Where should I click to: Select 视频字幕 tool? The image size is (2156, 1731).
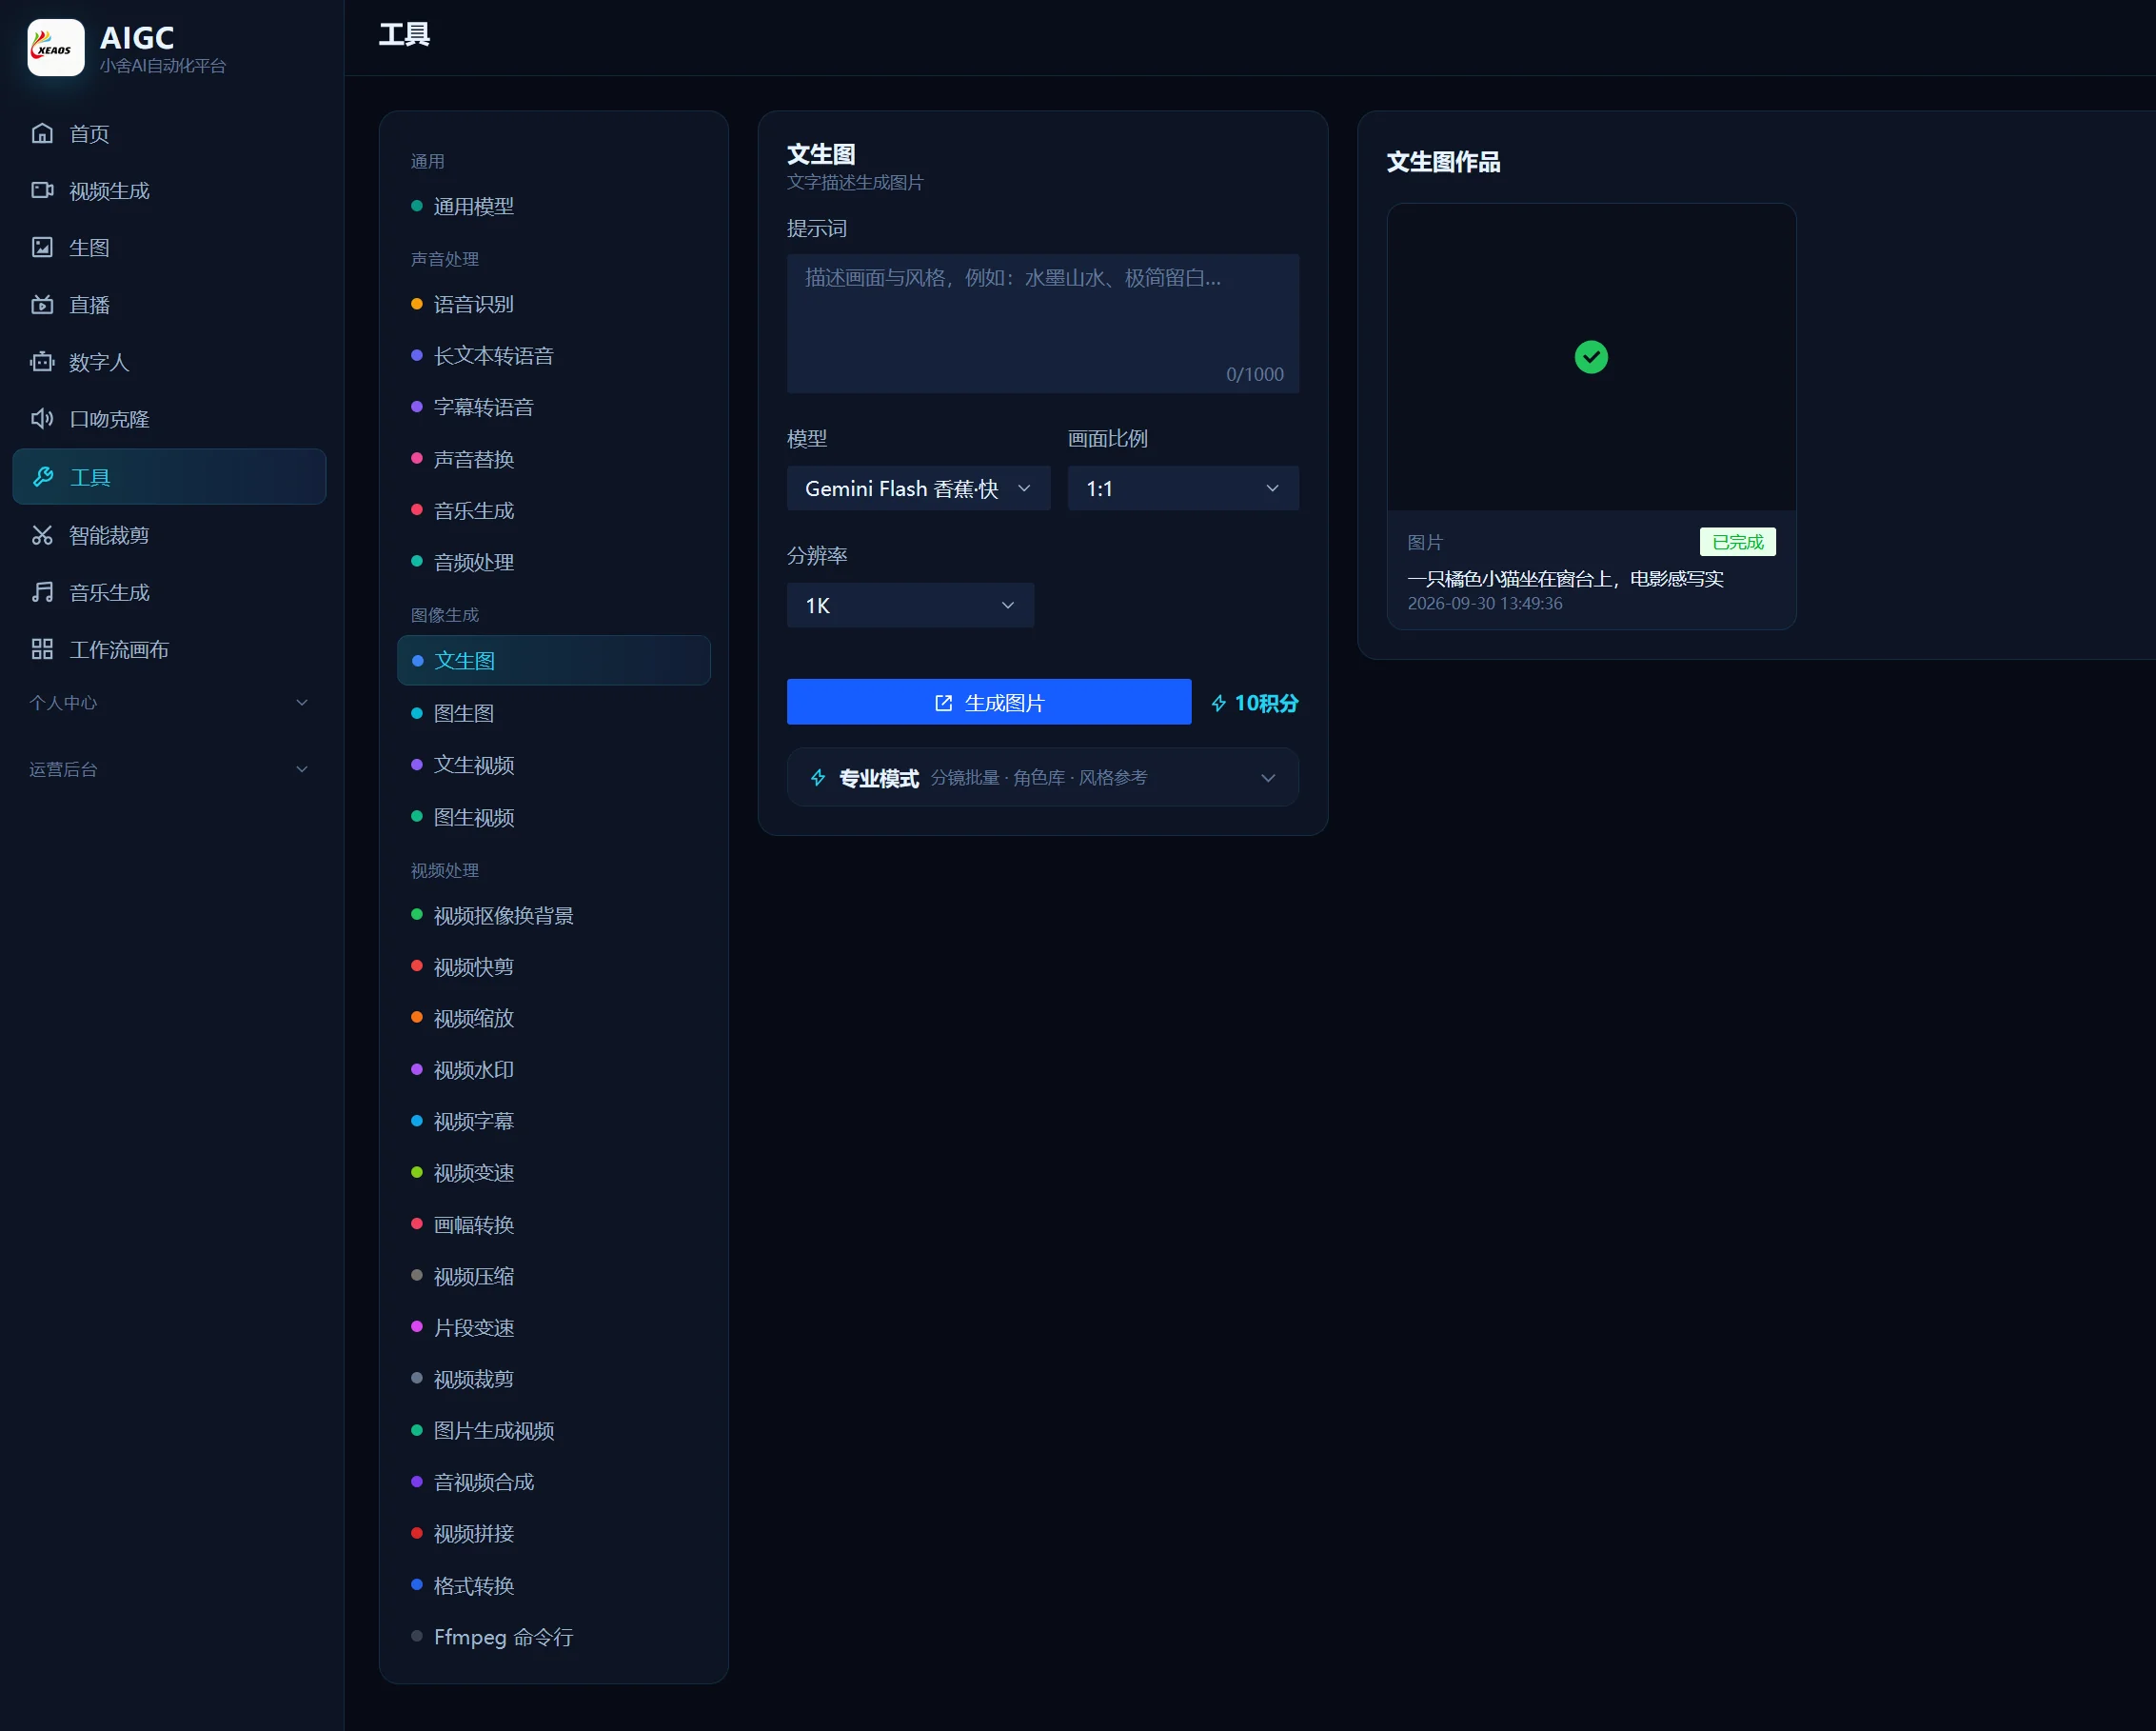[553, 1121]
